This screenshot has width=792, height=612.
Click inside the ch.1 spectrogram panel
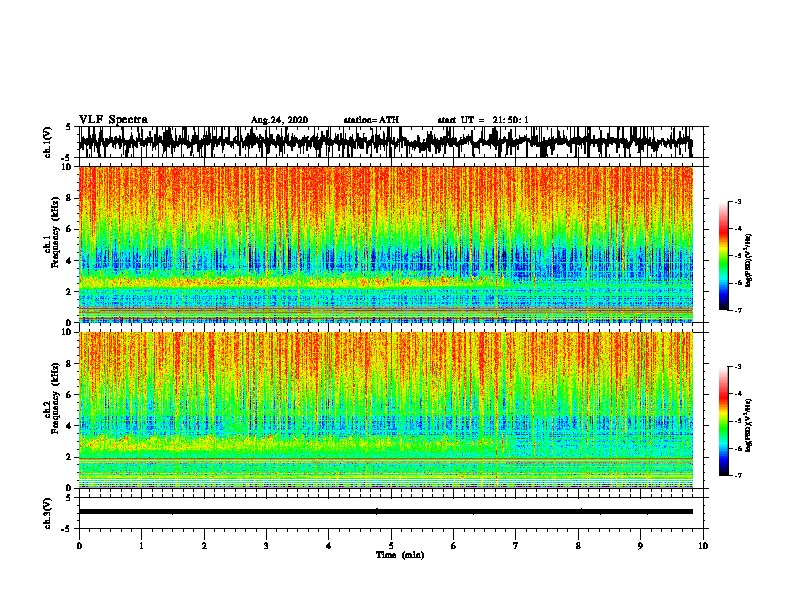(386, 244)
